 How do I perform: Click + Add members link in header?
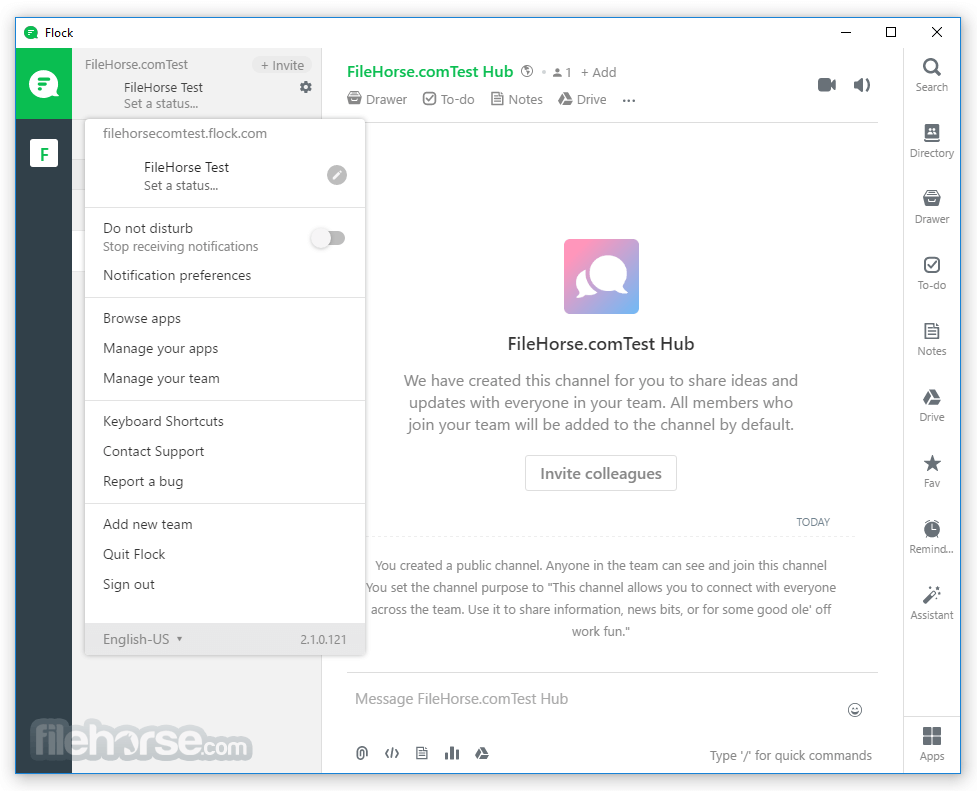pos(599,72)
